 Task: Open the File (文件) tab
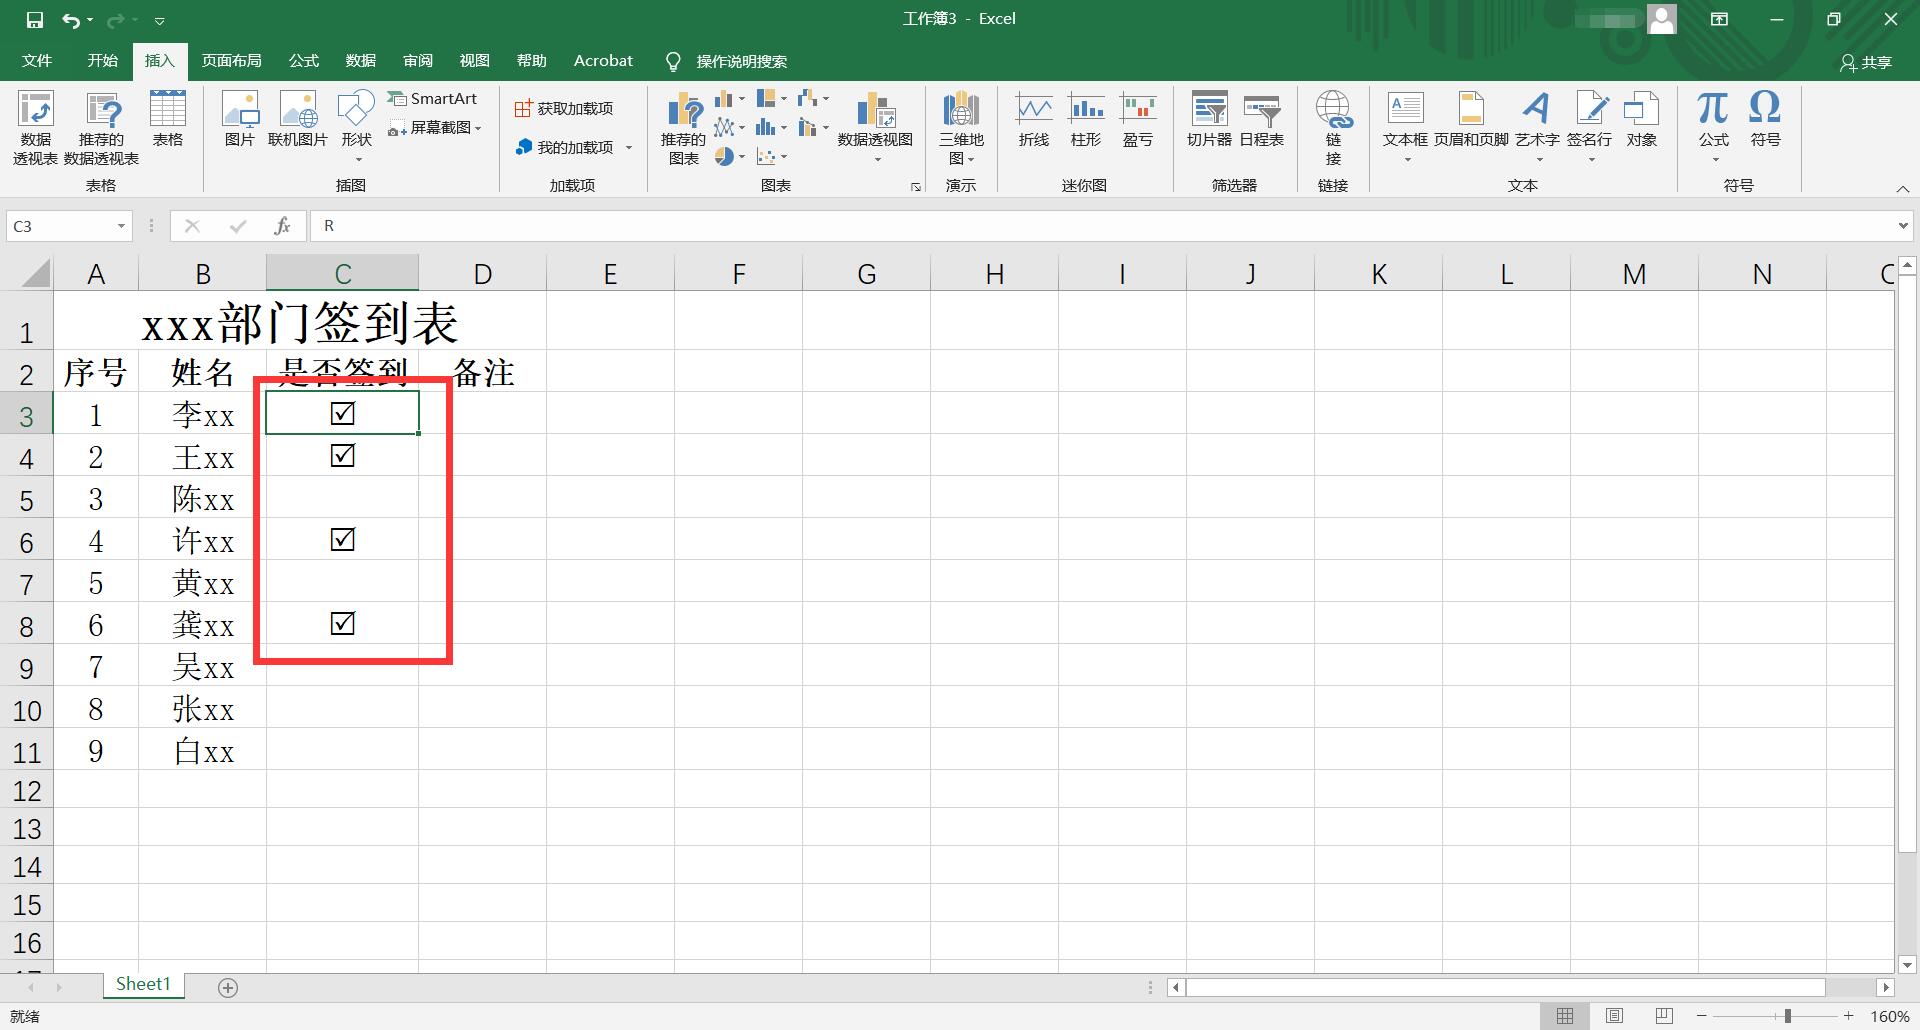click(x=37, y=61)
